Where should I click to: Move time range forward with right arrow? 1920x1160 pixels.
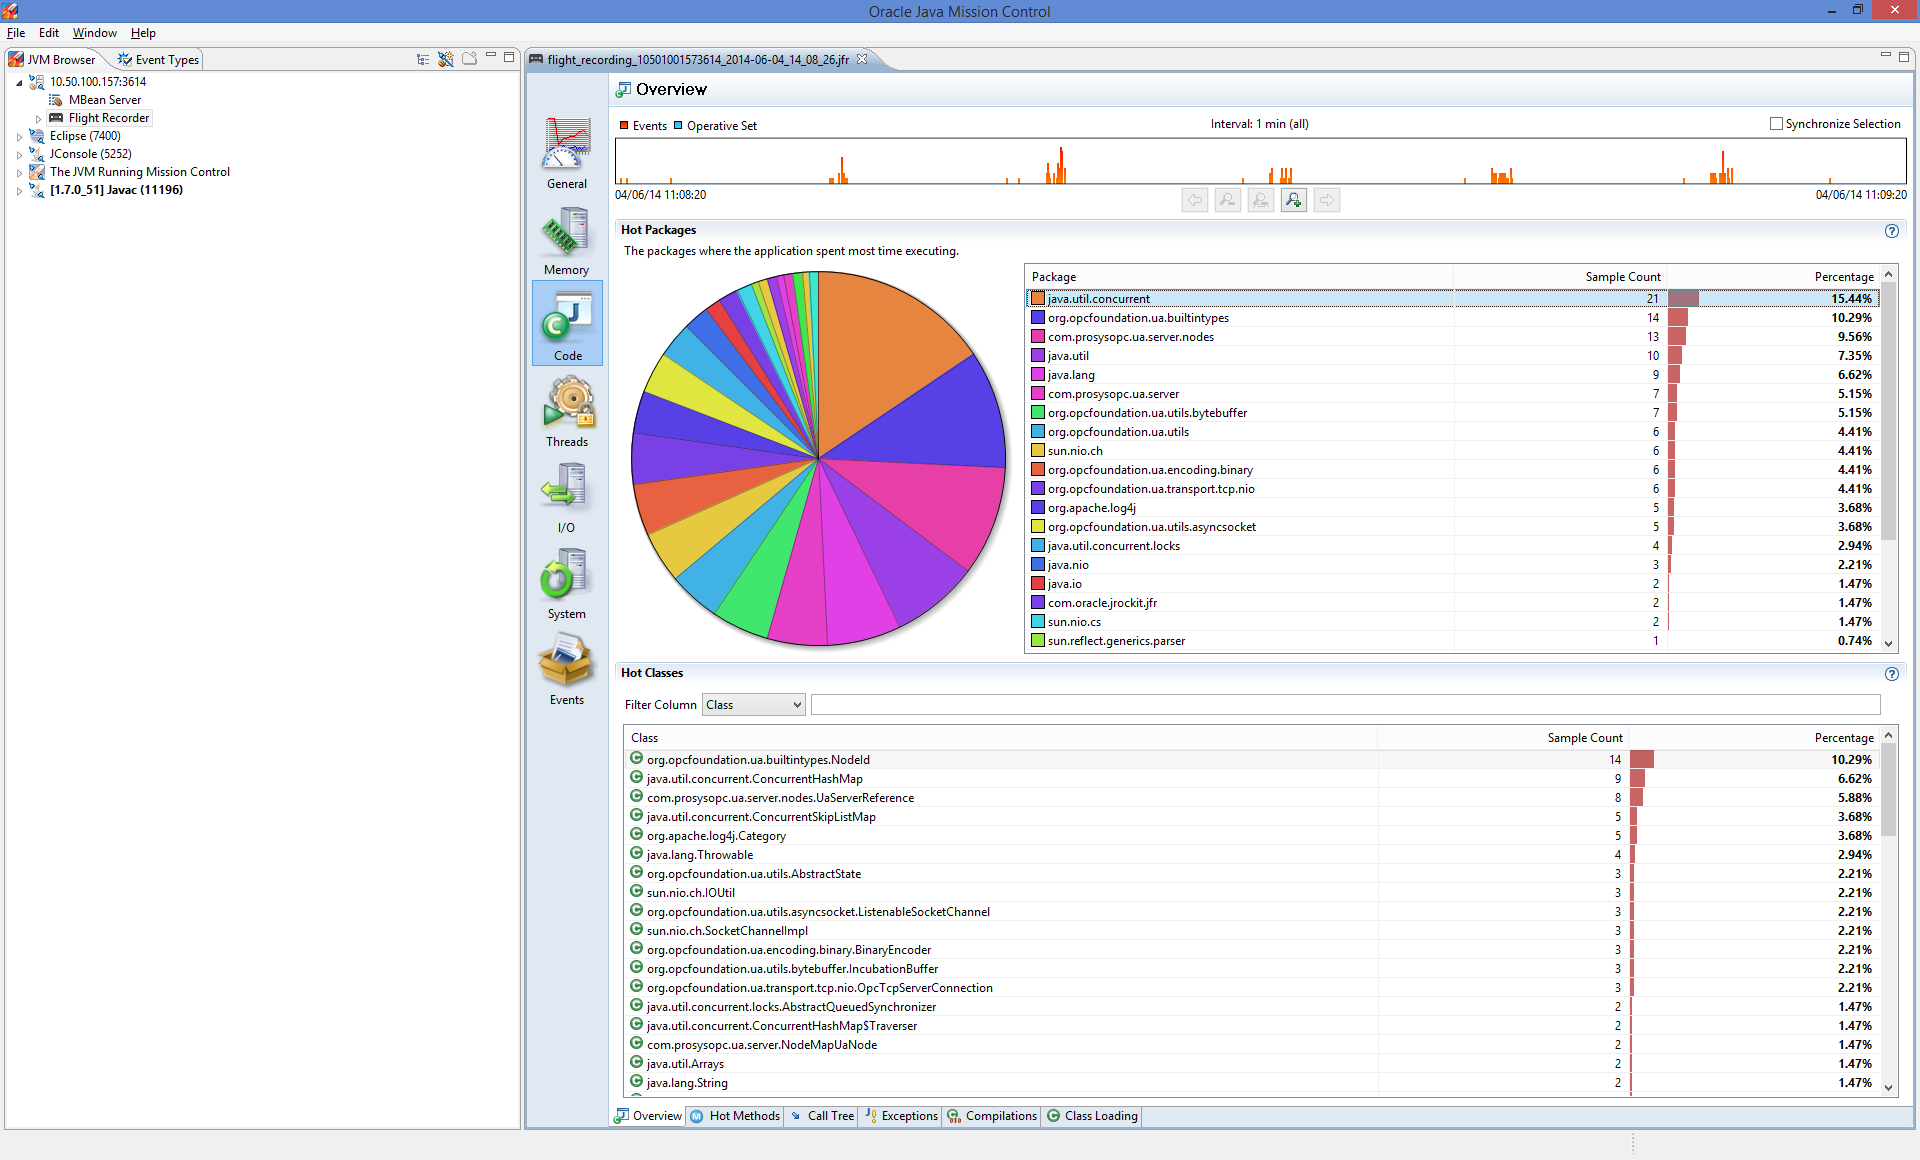pos(1327,200)
